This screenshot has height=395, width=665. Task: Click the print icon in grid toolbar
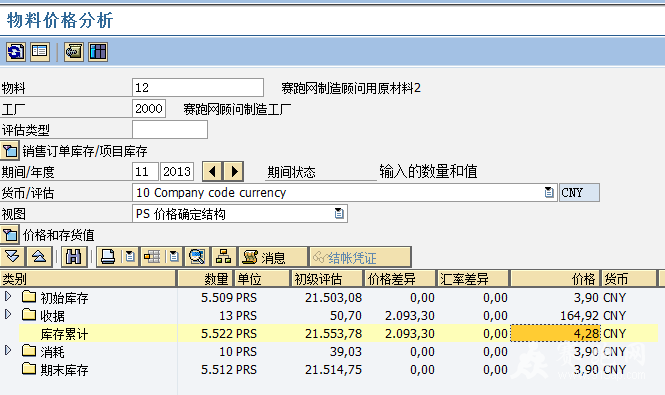click(x=108, y=257)
